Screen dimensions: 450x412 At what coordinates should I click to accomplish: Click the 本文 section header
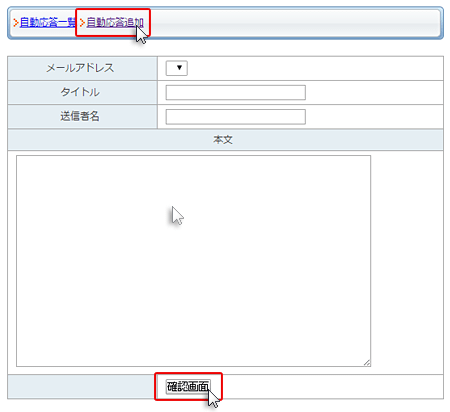[x=225, y=140]
